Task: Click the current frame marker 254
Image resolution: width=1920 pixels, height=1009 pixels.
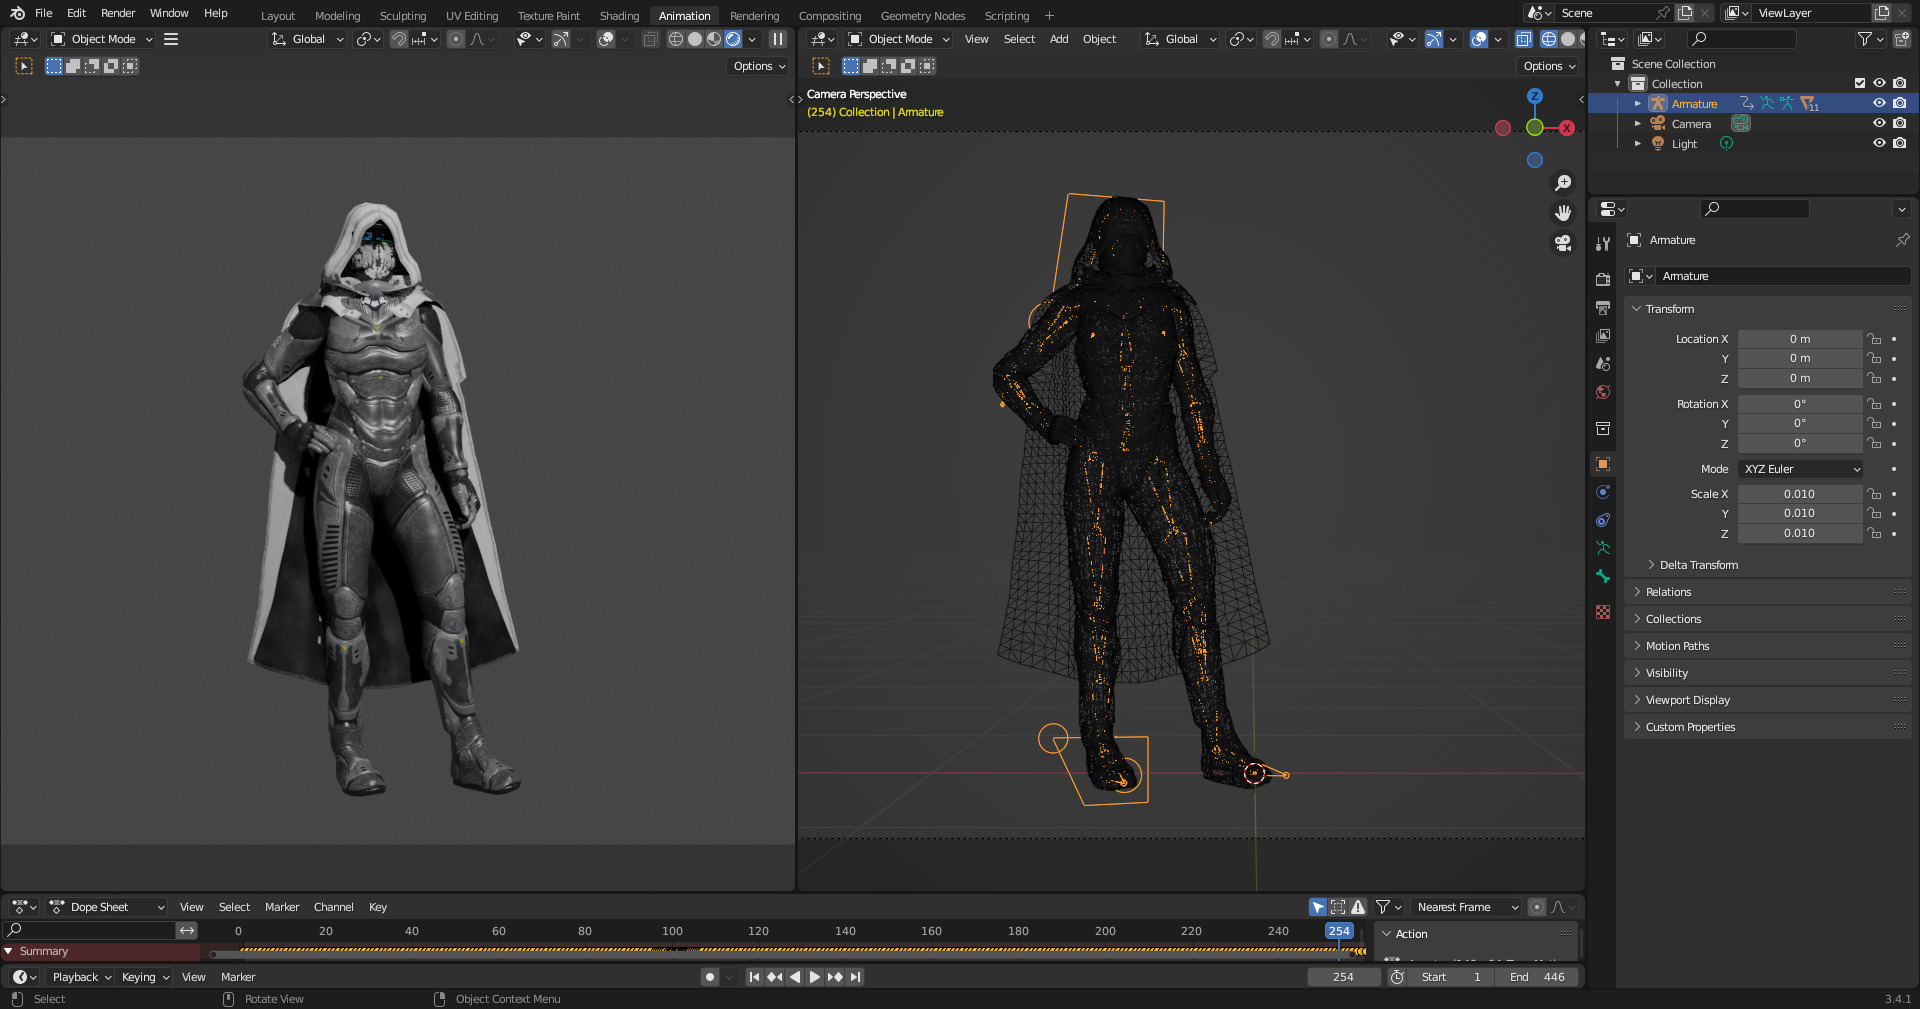Action: click(1339, 931)
